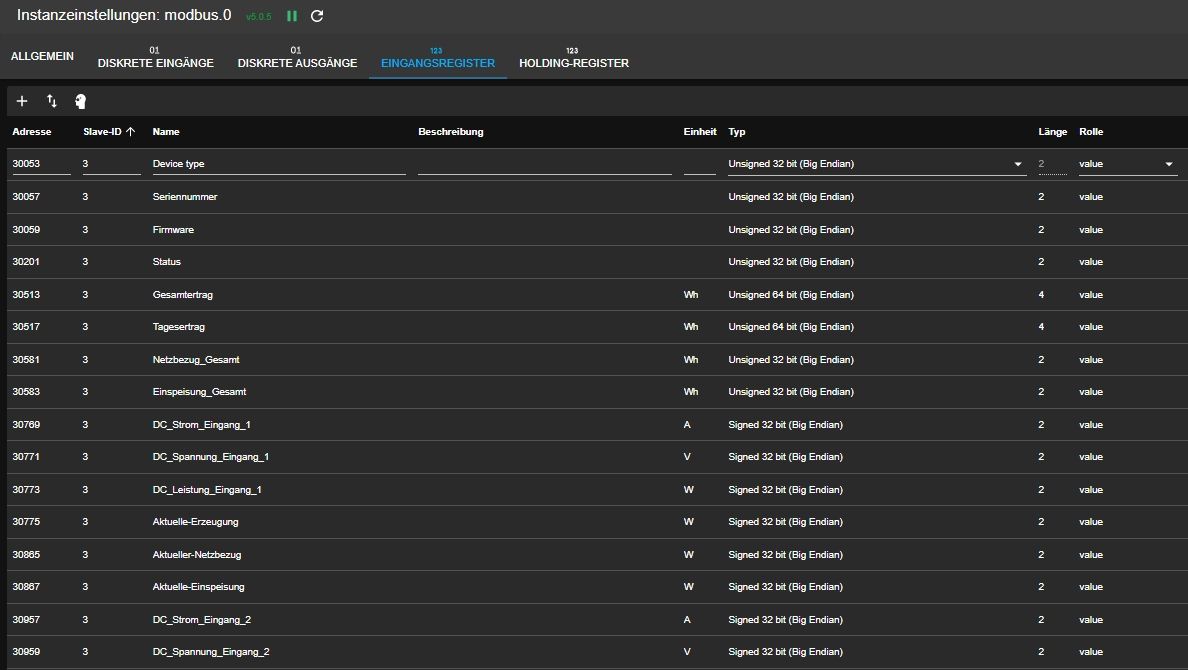This screenshot has height=670, width=1188.
Task: Sort table by Adresse column header
Action: [32, 132]
